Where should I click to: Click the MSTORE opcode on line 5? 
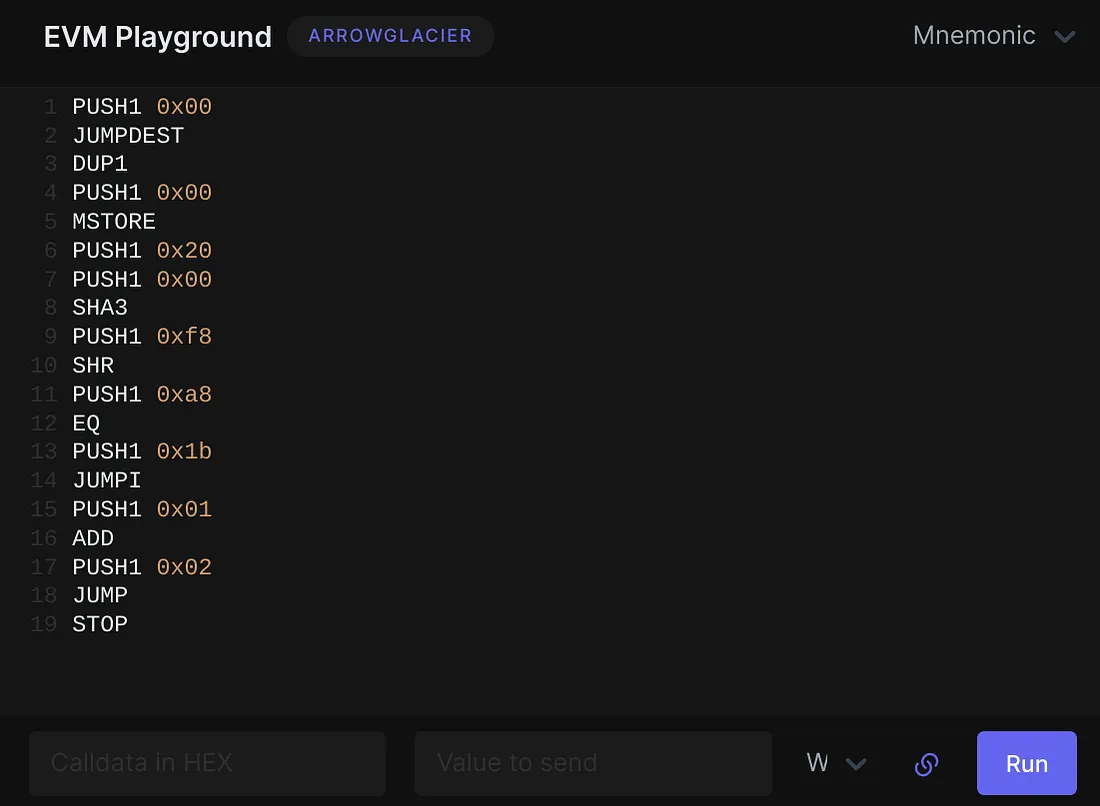pos(114,221)
